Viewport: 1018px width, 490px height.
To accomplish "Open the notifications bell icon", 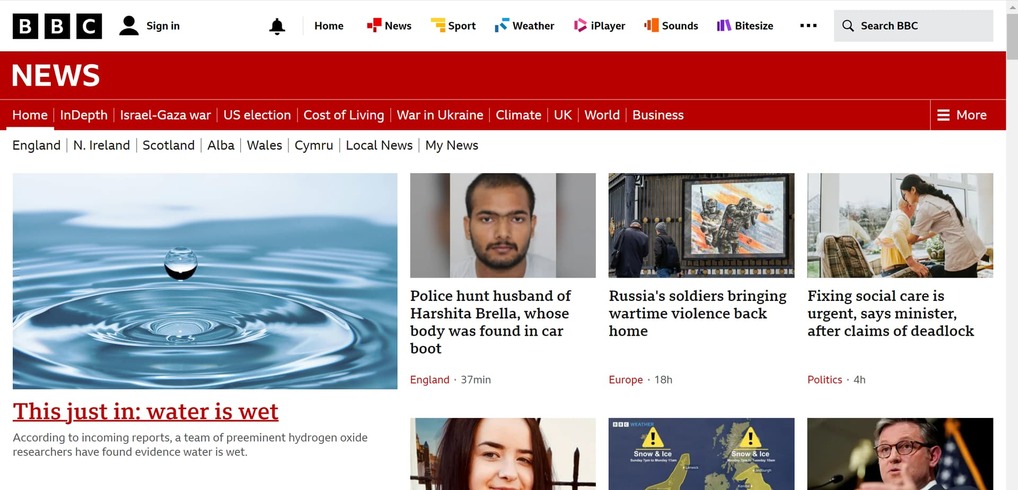I will tap(277, 26).
